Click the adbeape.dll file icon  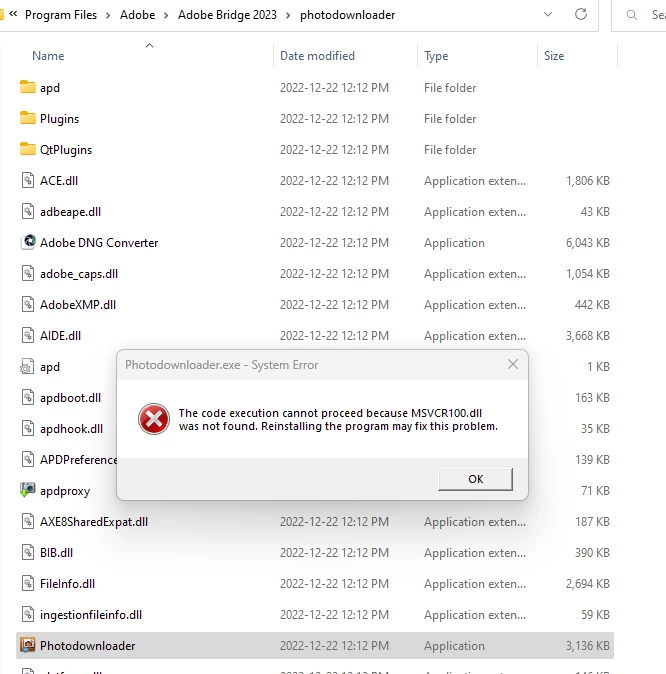pyautogui.click(x=28, y=211)
